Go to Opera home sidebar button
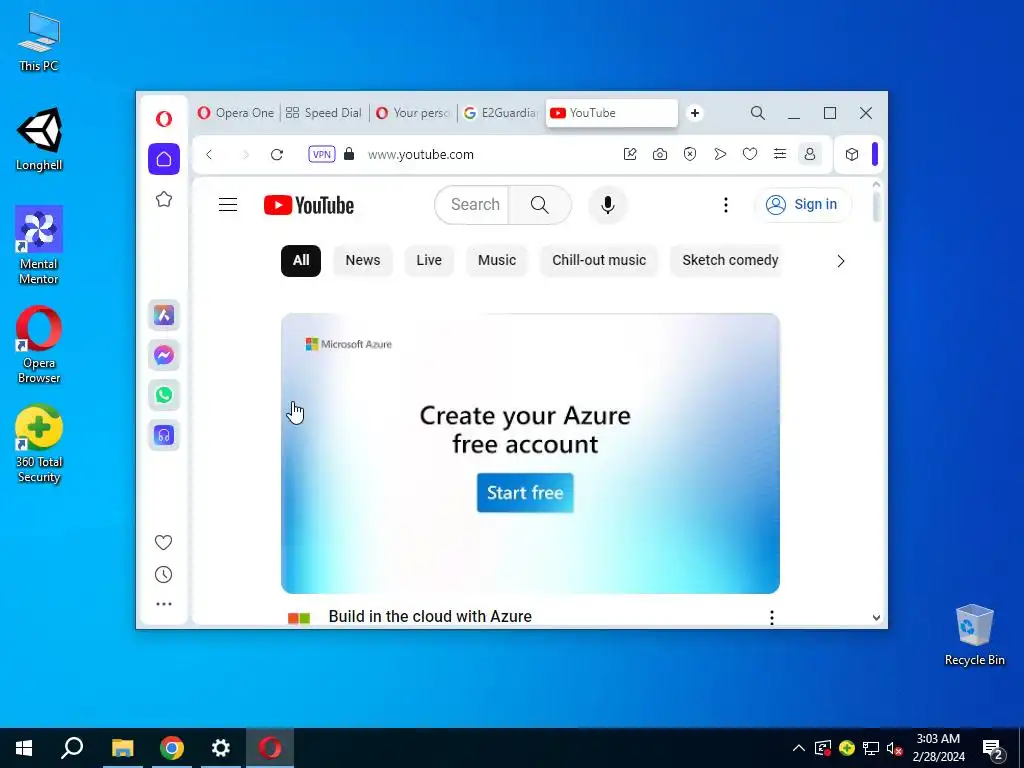Viewport: 1024px width, 768px height. pyautogui.click(x=164, y=159)
